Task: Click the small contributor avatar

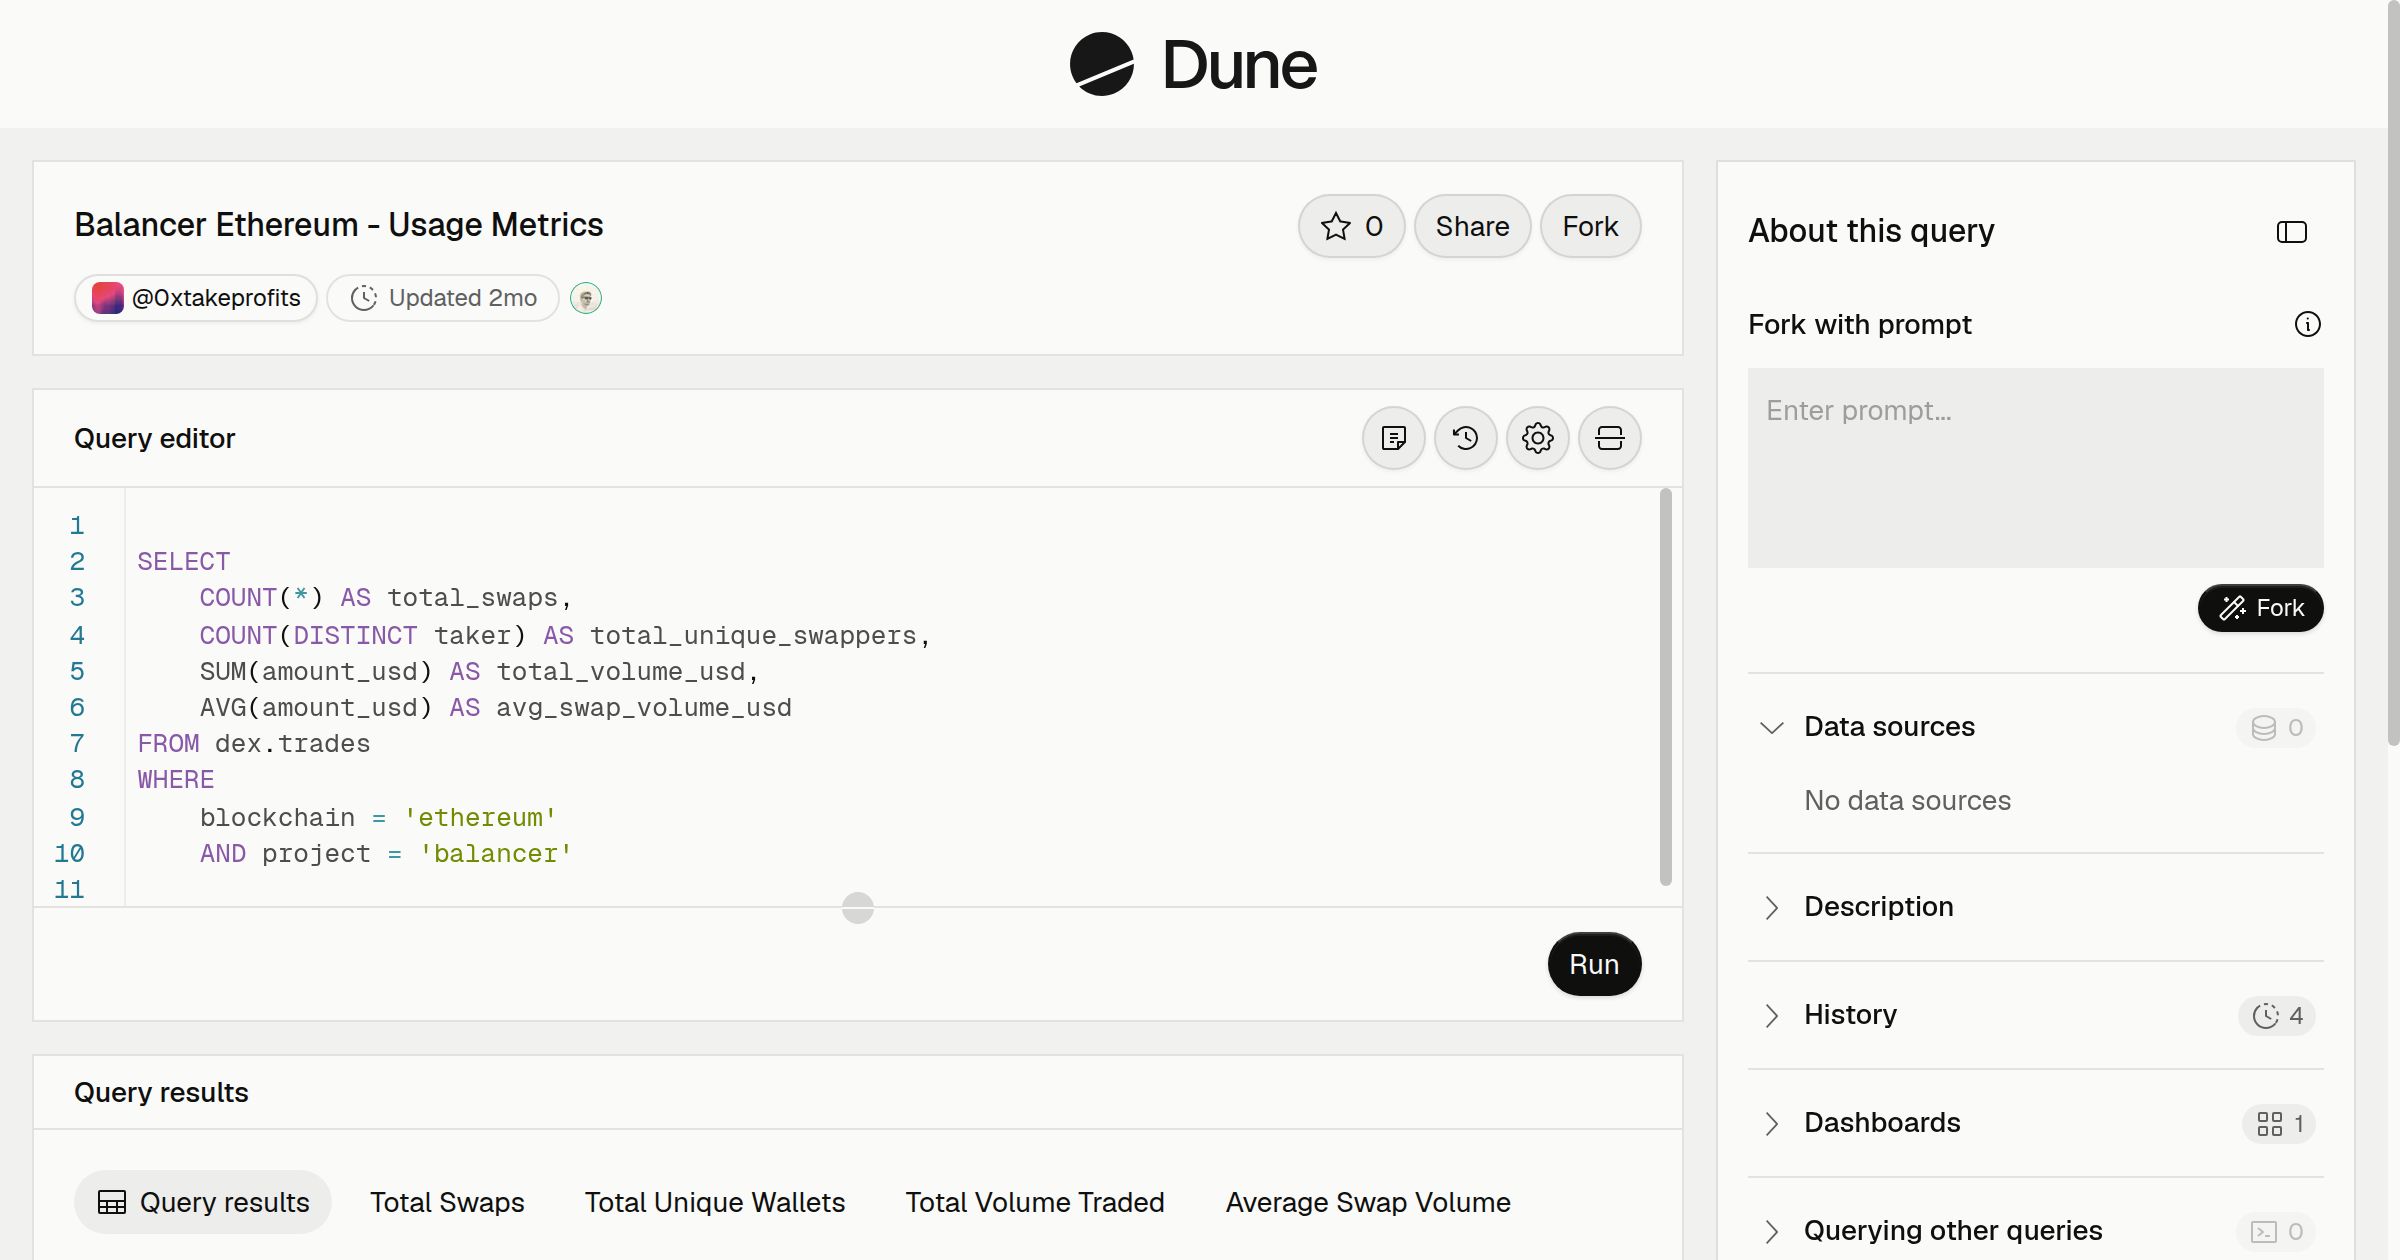Action: point(586,298)
